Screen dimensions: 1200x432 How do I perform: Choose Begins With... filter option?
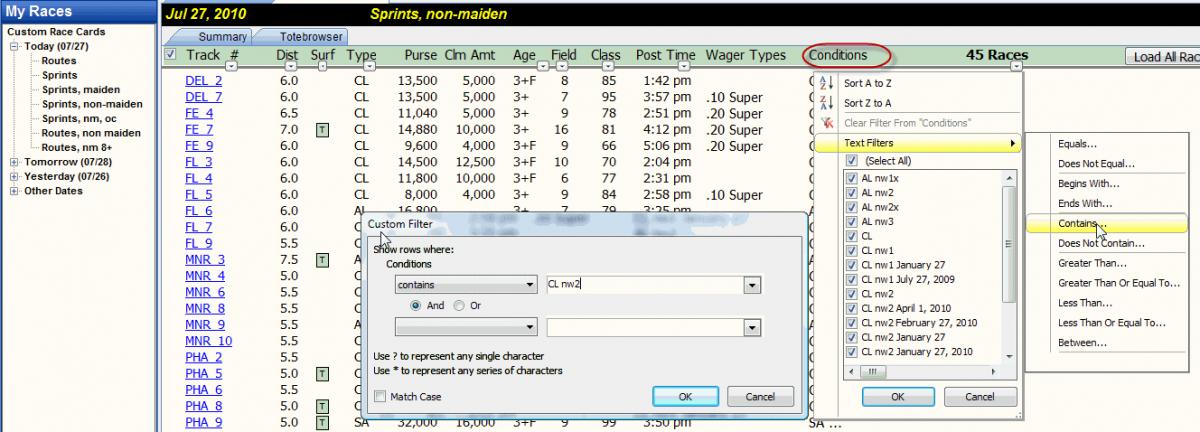click(x=1088, y=184)
